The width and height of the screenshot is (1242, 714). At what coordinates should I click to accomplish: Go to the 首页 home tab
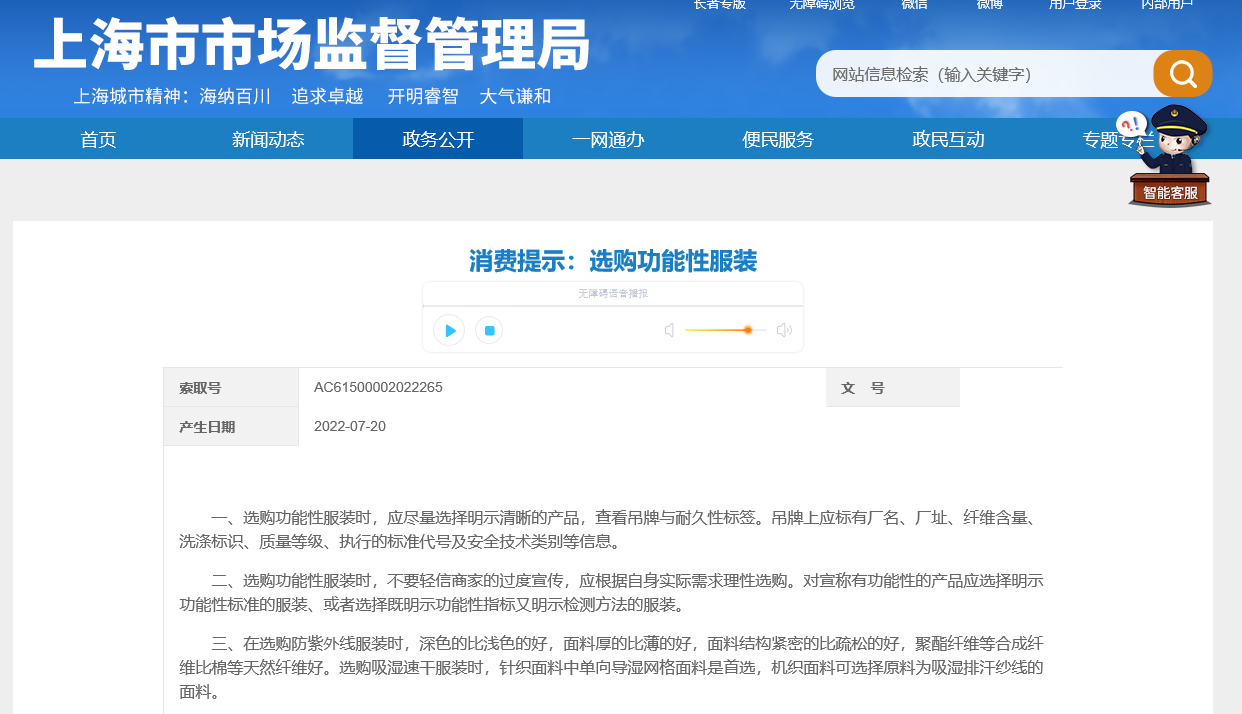[x=98, y=139]
